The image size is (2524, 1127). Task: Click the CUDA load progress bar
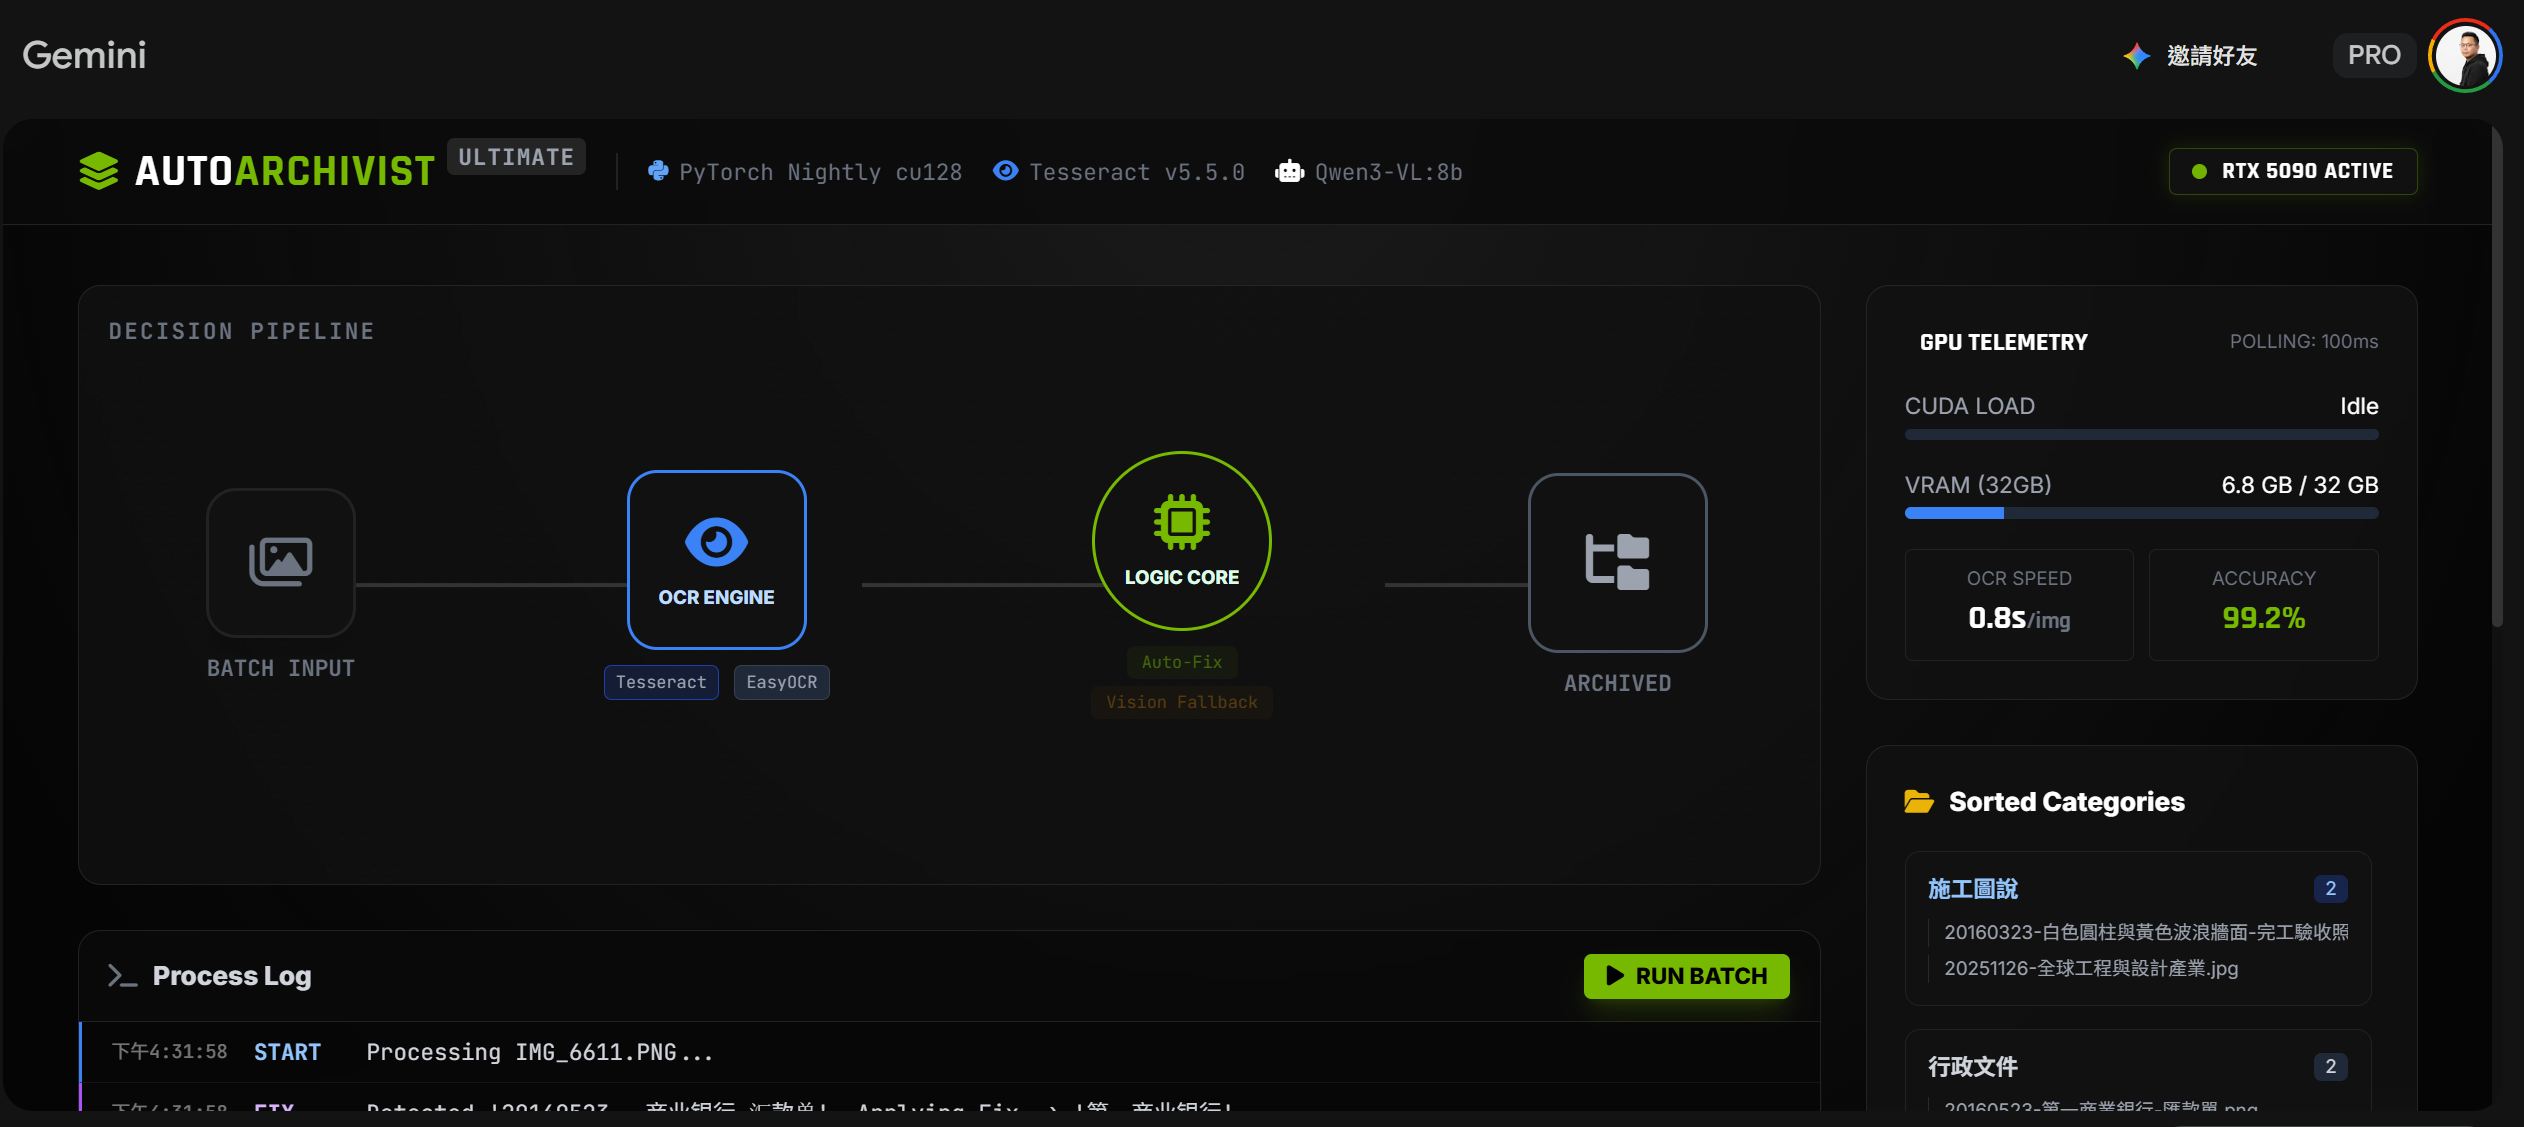click(2142, 435)
